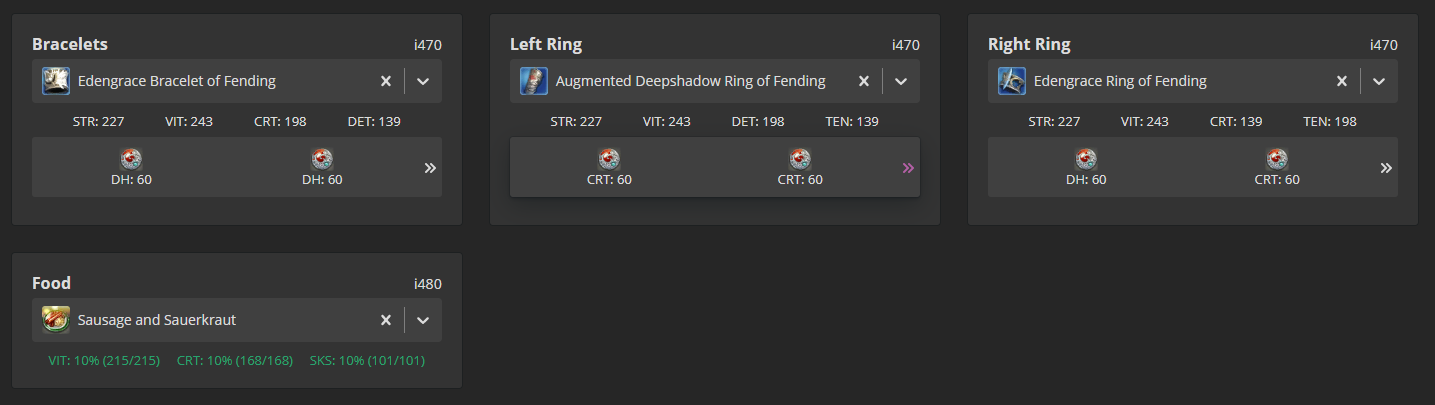Clear the Edengrace Bracelet of Fending selection
The height and width of the screenshot is (405, 1435).
tap(386, 81)
